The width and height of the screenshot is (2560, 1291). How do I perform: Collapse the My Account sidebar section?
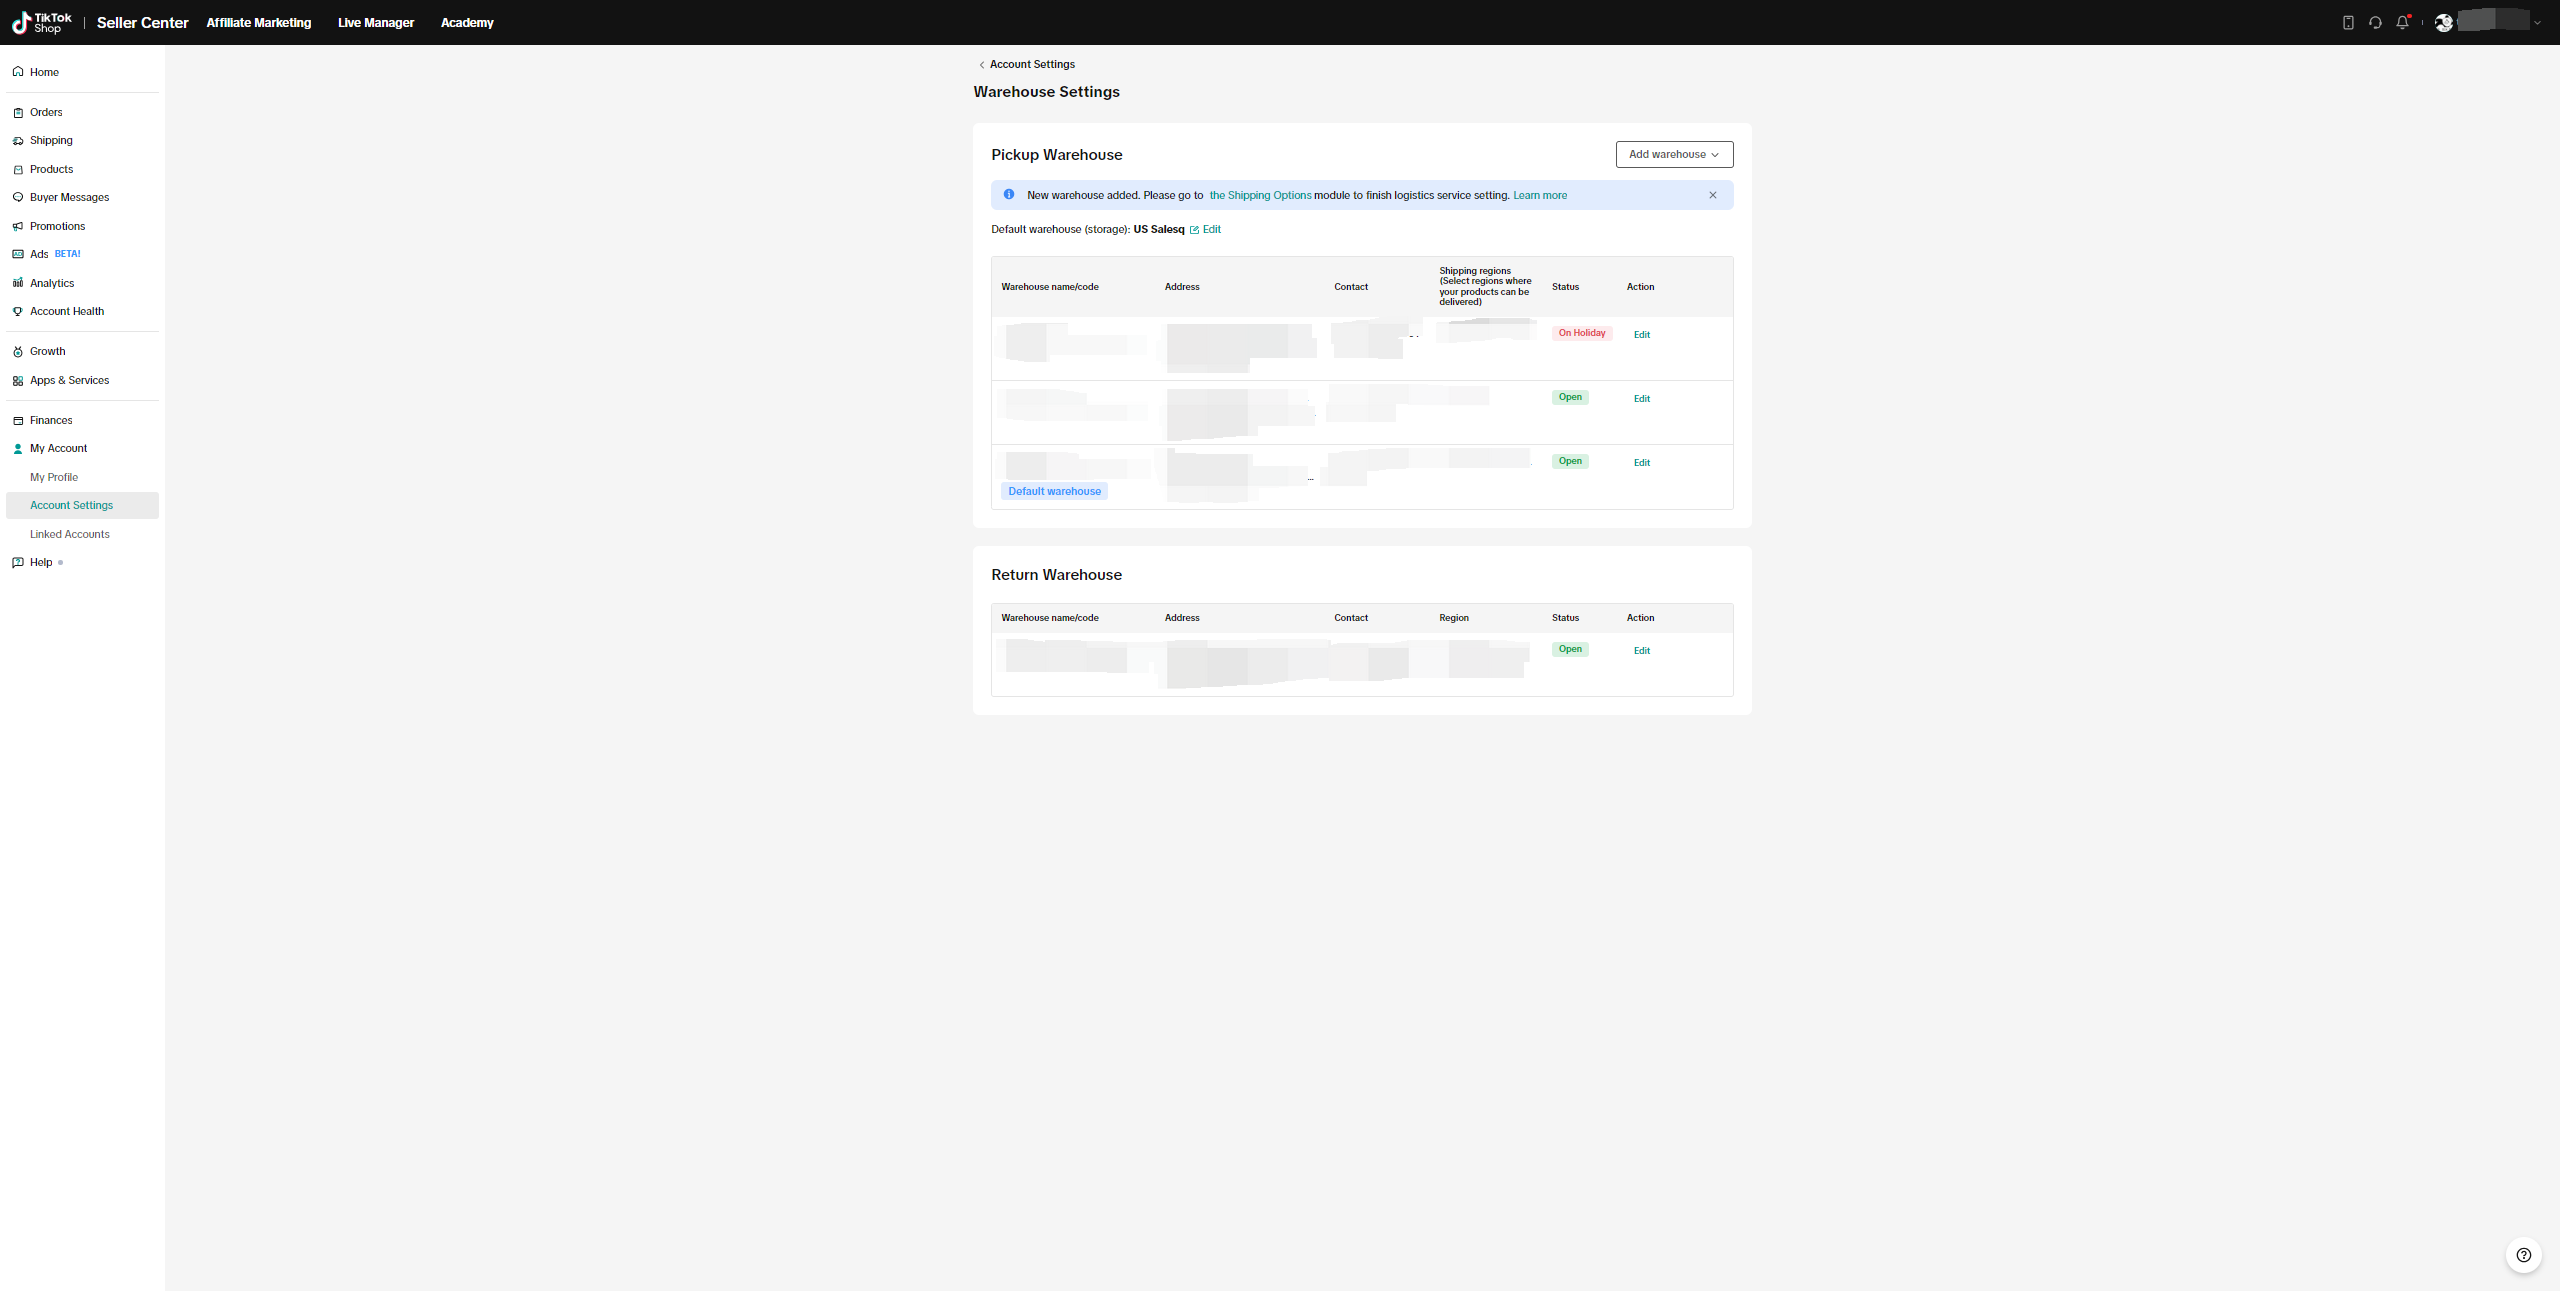pyautogui.click(x=58, y=448)
